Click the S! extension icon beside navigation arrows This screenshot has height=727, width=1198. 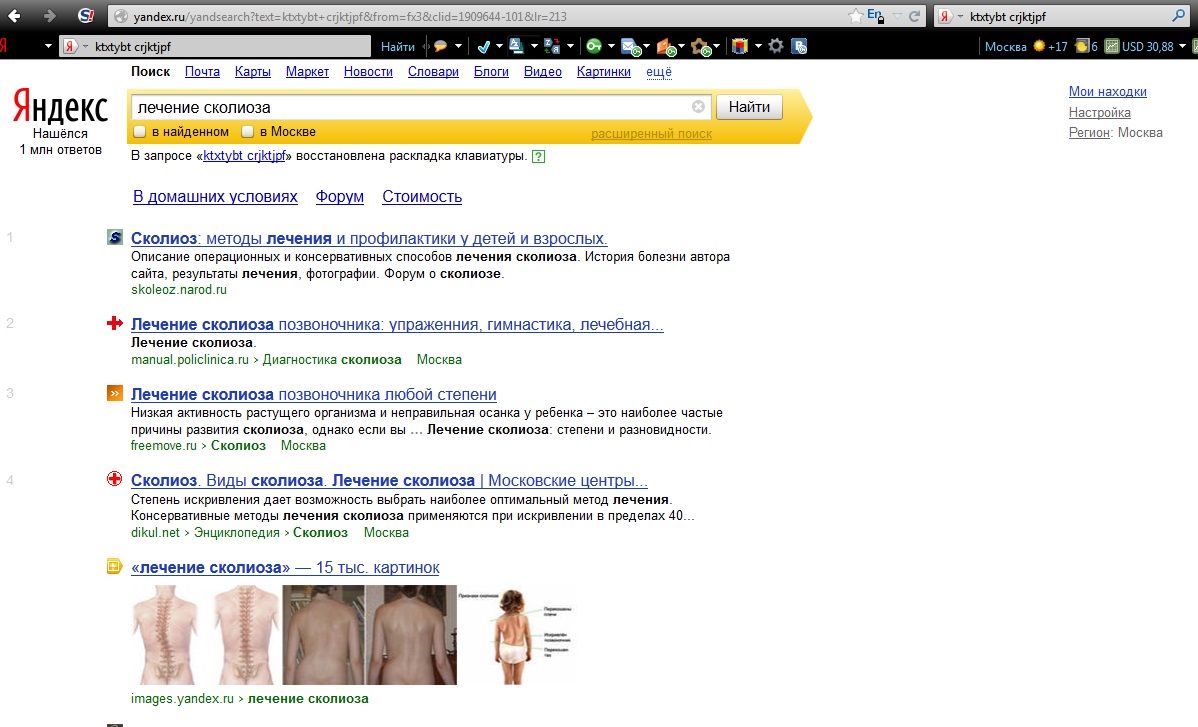point(86,16)
